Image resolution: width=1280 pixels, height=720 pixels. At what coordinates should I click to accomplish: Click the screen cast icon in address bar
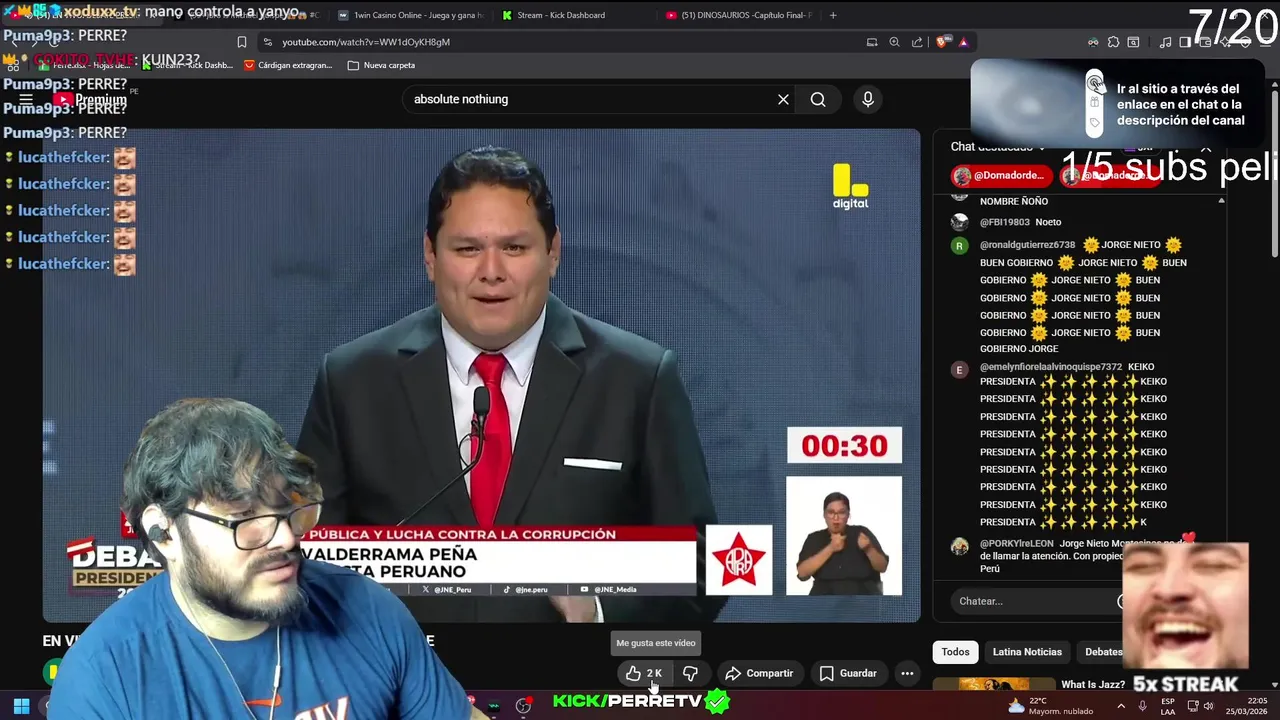872,42
